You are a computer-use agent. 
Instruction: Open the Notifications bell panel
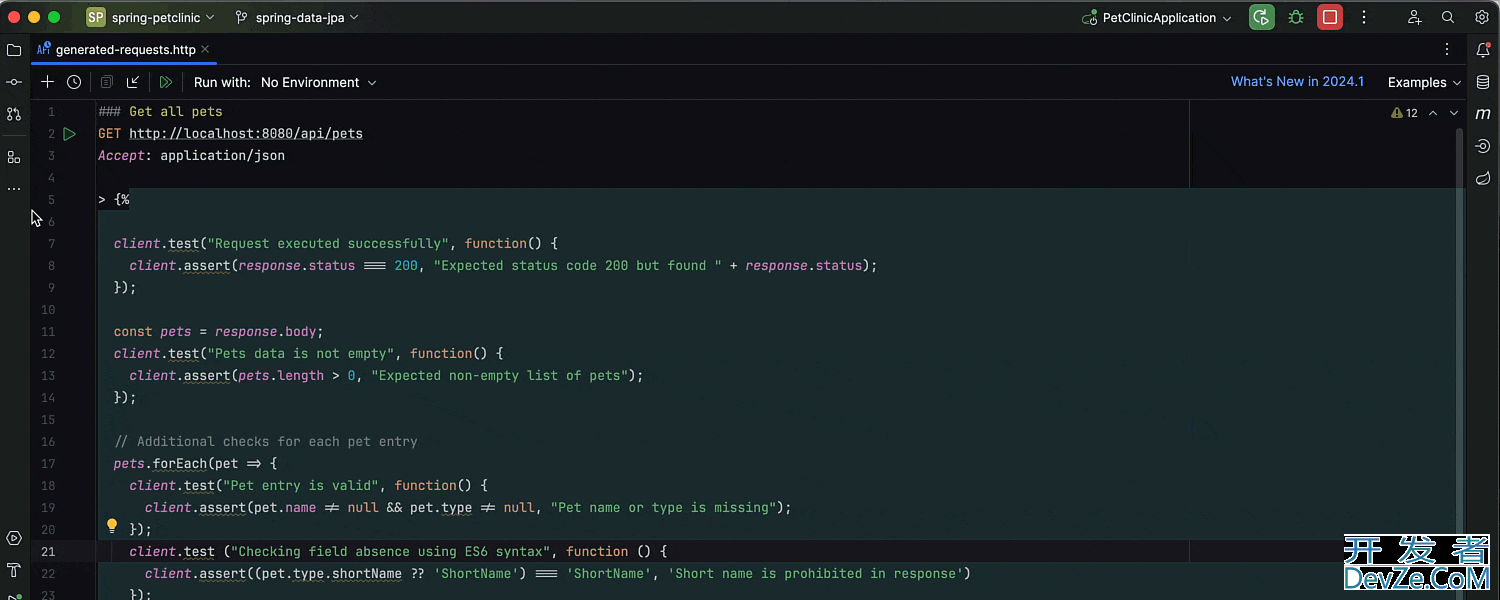coord(1483,50)
